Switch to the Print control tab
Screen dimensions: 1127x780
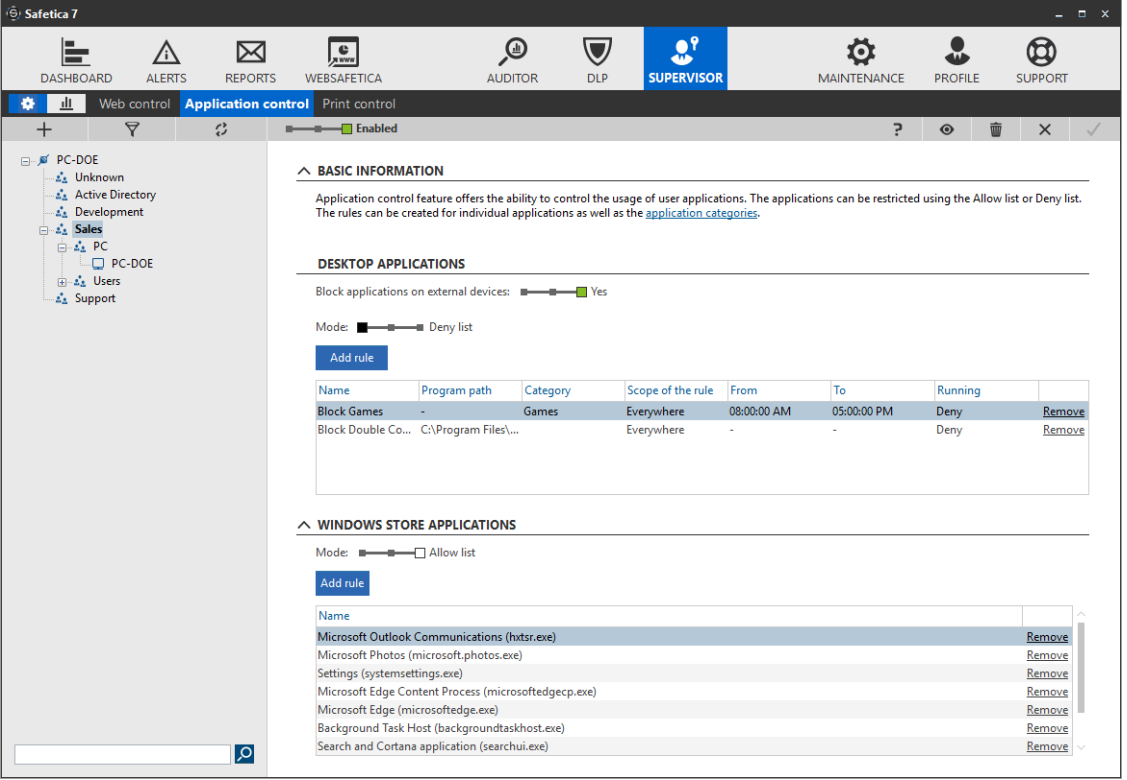tap(359, 104)
